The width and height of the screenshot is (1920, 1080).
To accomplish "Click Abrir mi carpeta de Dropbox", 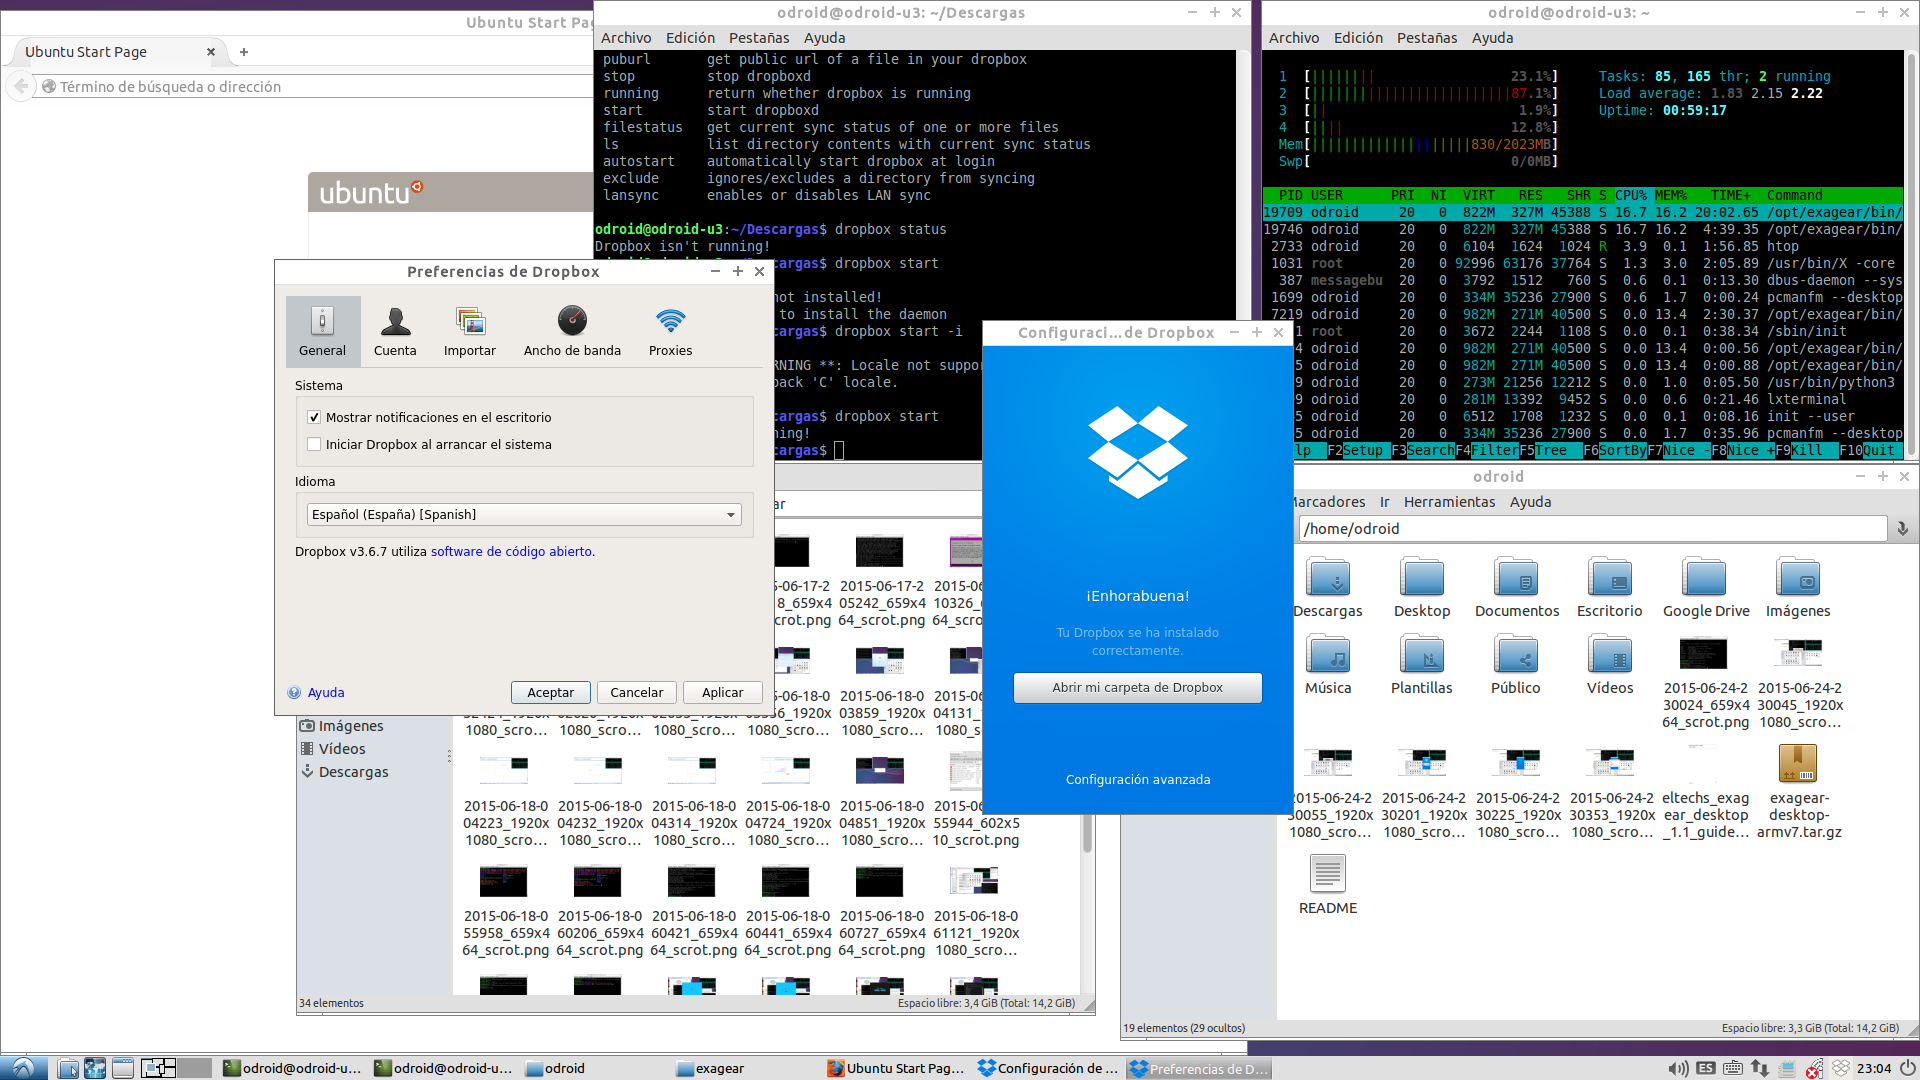I will pos(1137,687).
